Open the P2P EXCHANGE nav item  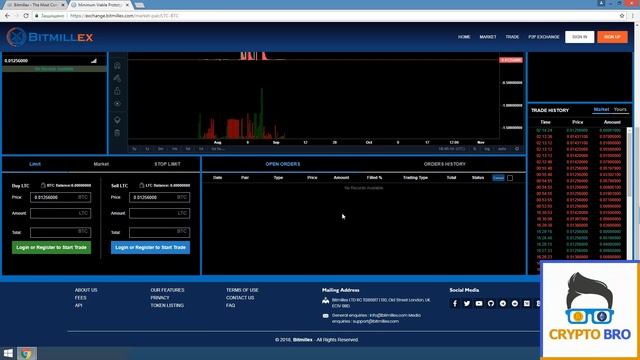point(544,37)
